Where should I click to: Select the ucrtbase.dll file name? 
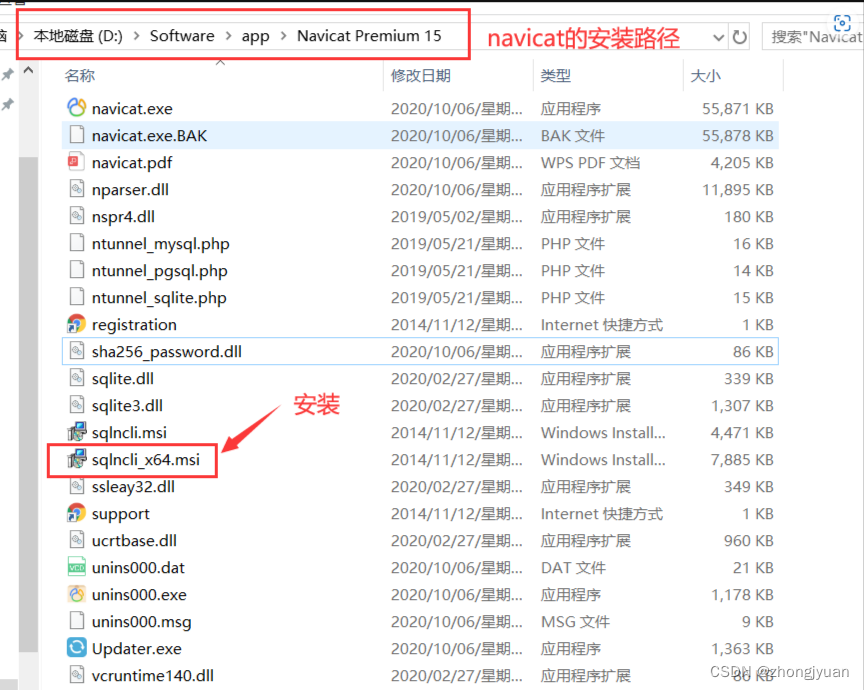(134, 541)
